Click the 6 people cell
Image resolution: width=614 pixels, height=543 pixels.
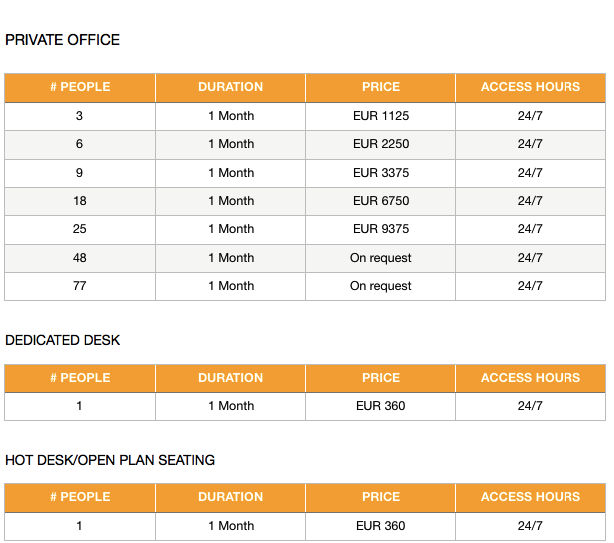click(79, 144)
